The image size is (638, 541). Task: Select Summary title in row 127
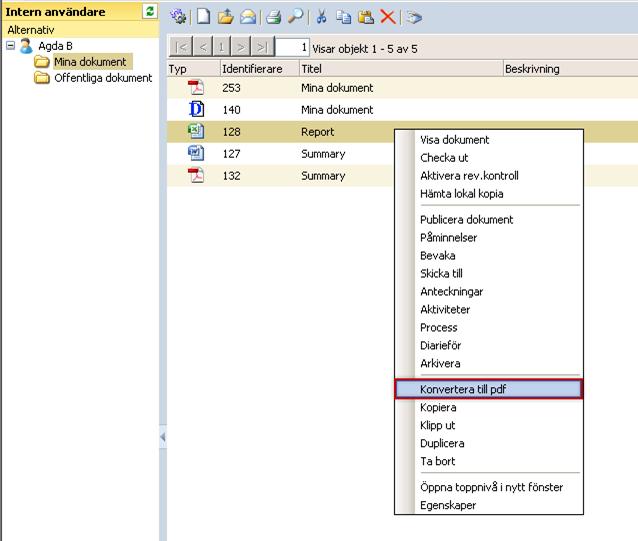click(323, 154)
